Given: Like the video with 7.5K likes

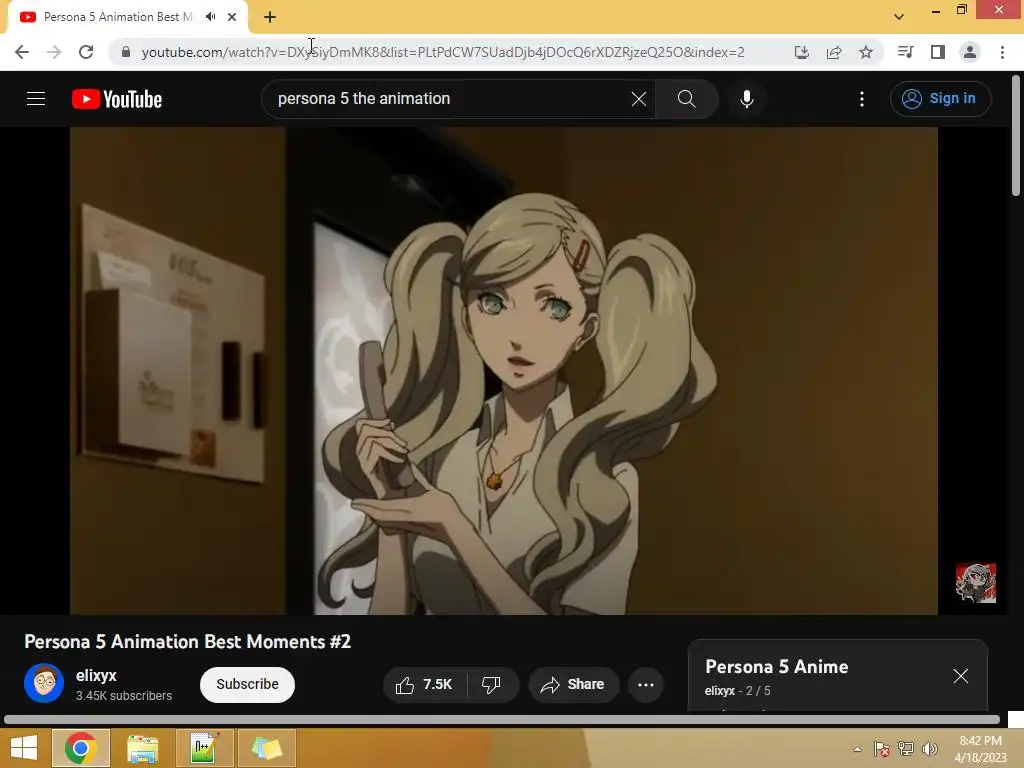Looking at the screenshot, I should coord(424,684).
